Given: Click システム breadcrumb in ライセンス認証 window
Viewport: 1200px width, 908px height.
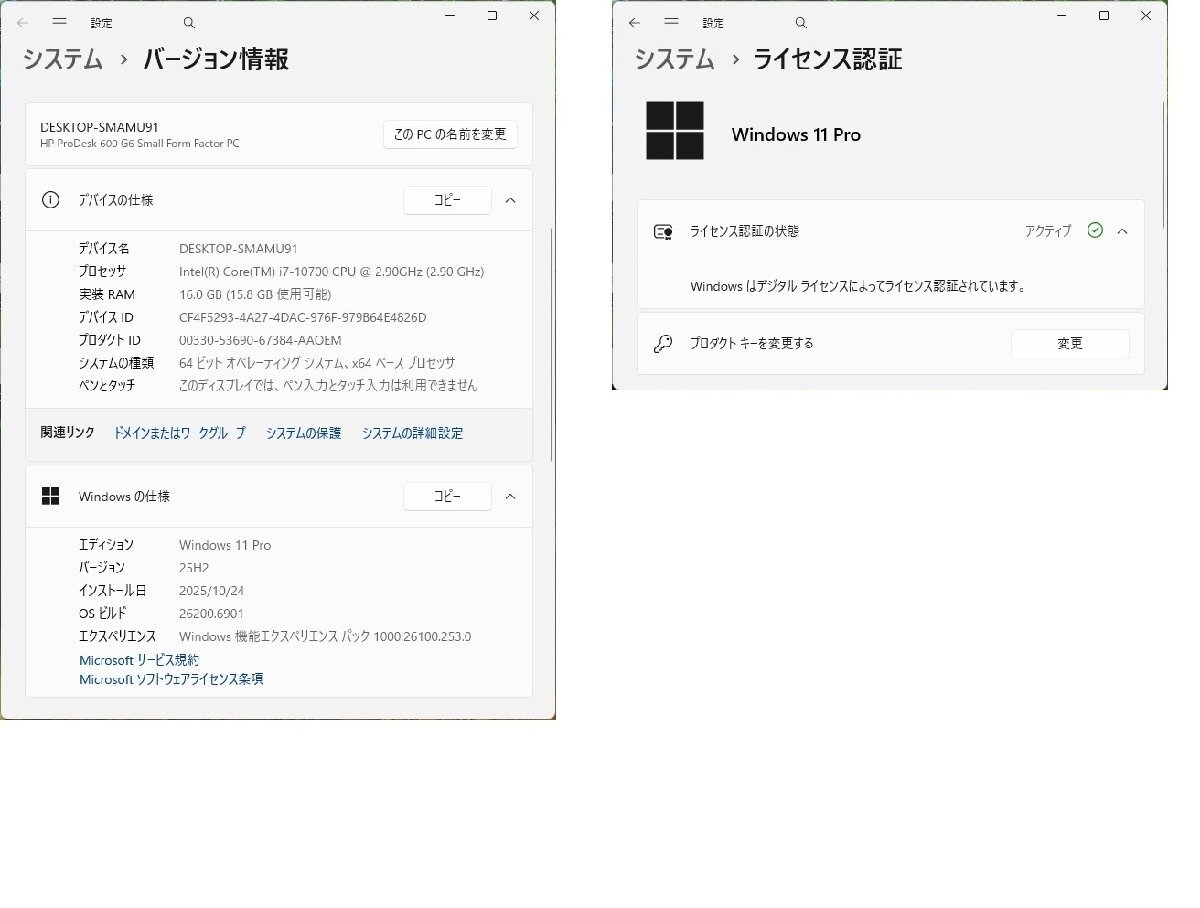Looking at the screenshot, I should click(675, 59).
